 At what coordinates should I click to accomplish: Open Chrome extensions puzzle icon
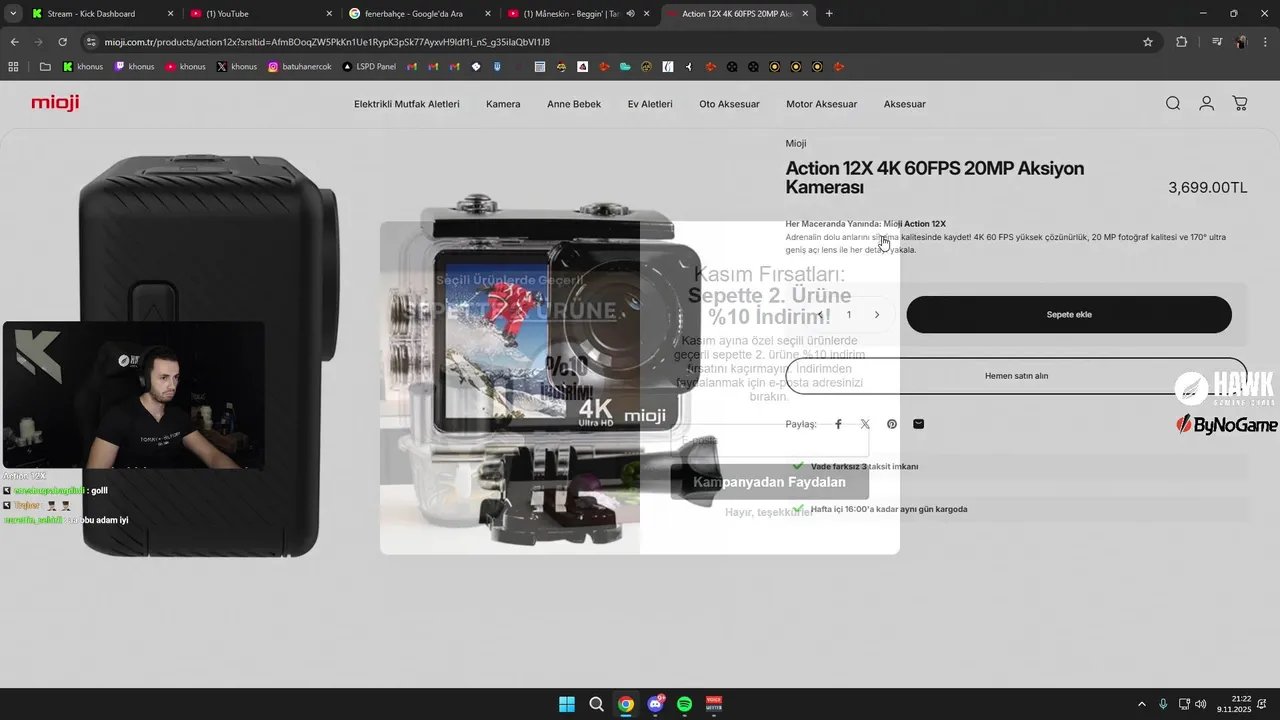[1181, 42]
